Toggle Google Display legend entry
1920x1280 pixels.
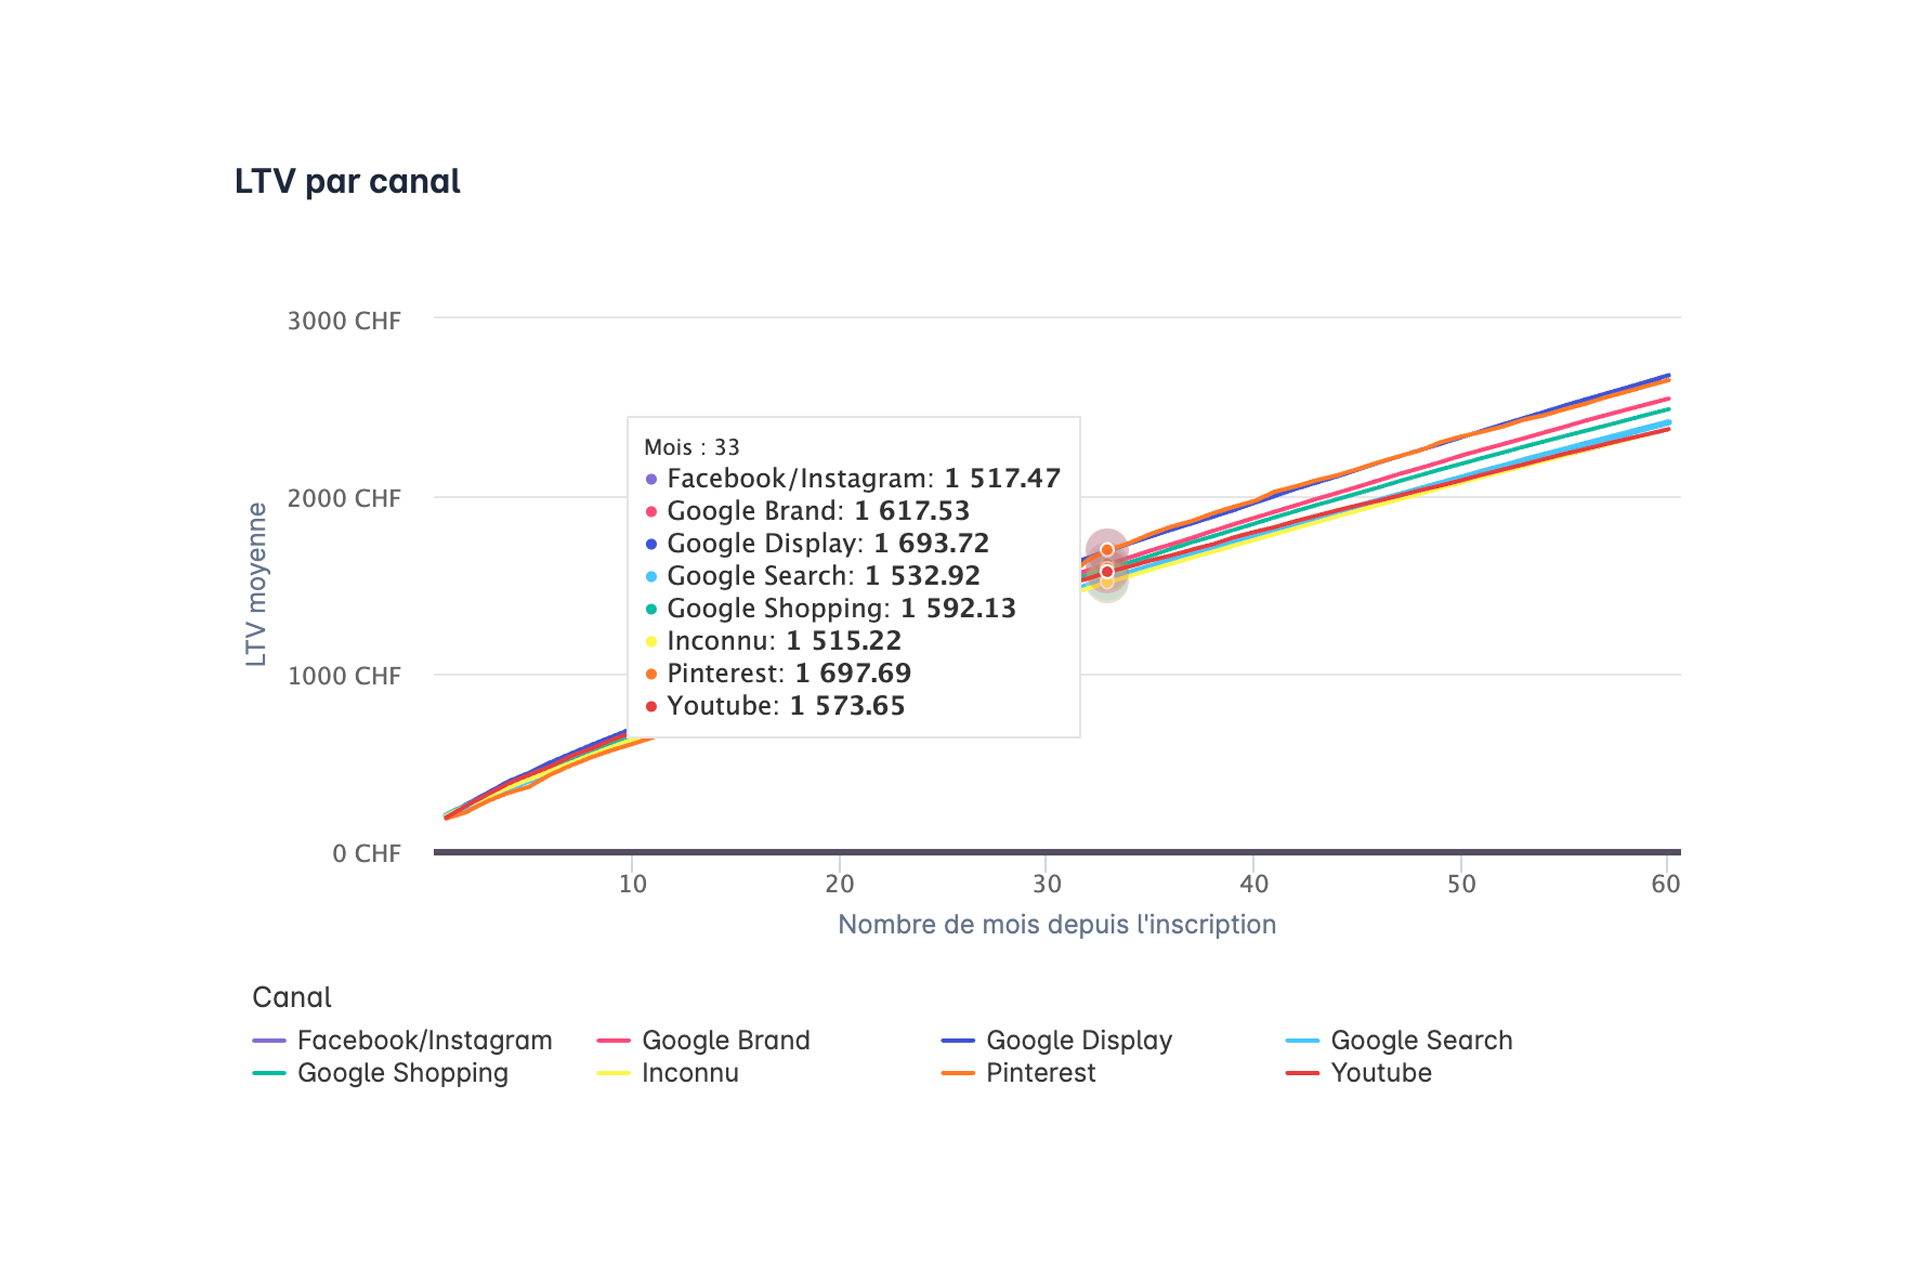coord(1057,1040)
